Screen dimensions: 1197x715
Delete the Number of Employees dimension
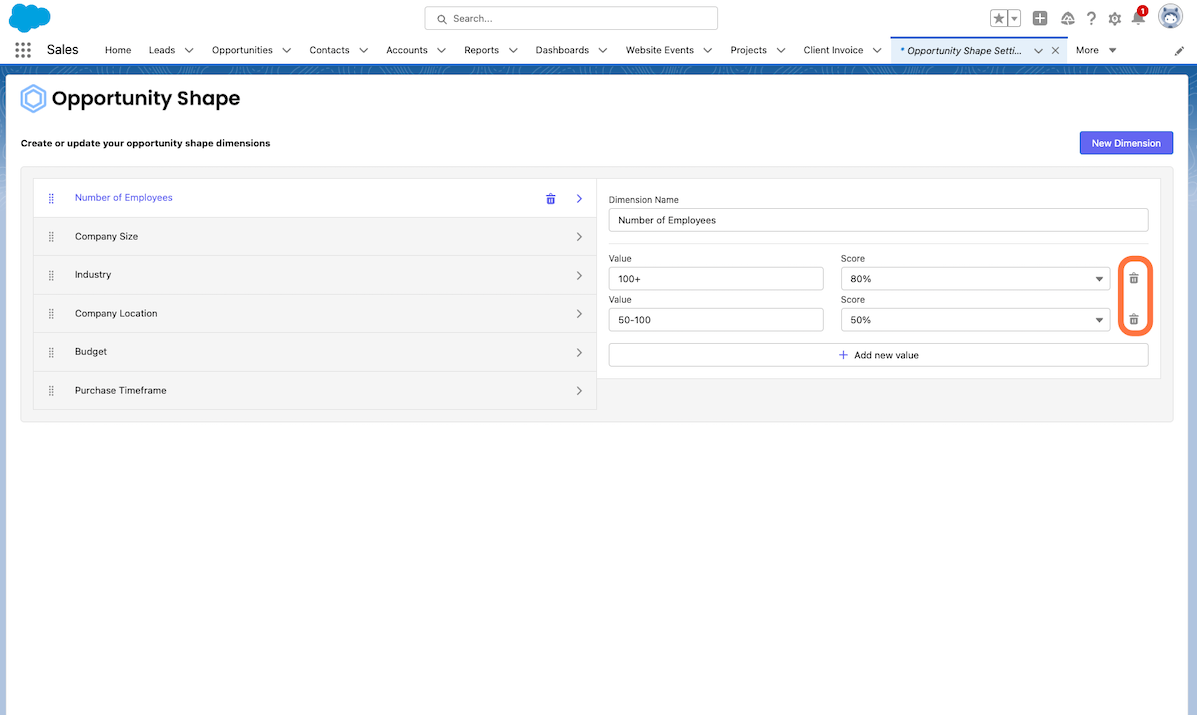click(550, 199)
